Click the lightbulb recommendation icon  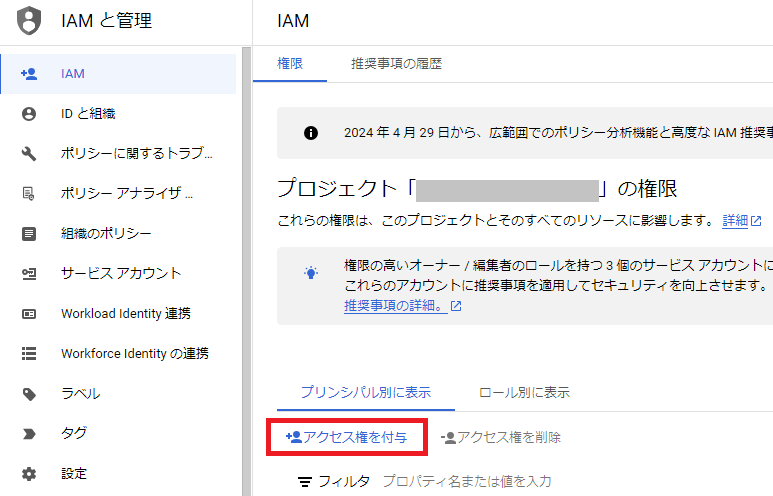tap(311, 273)
